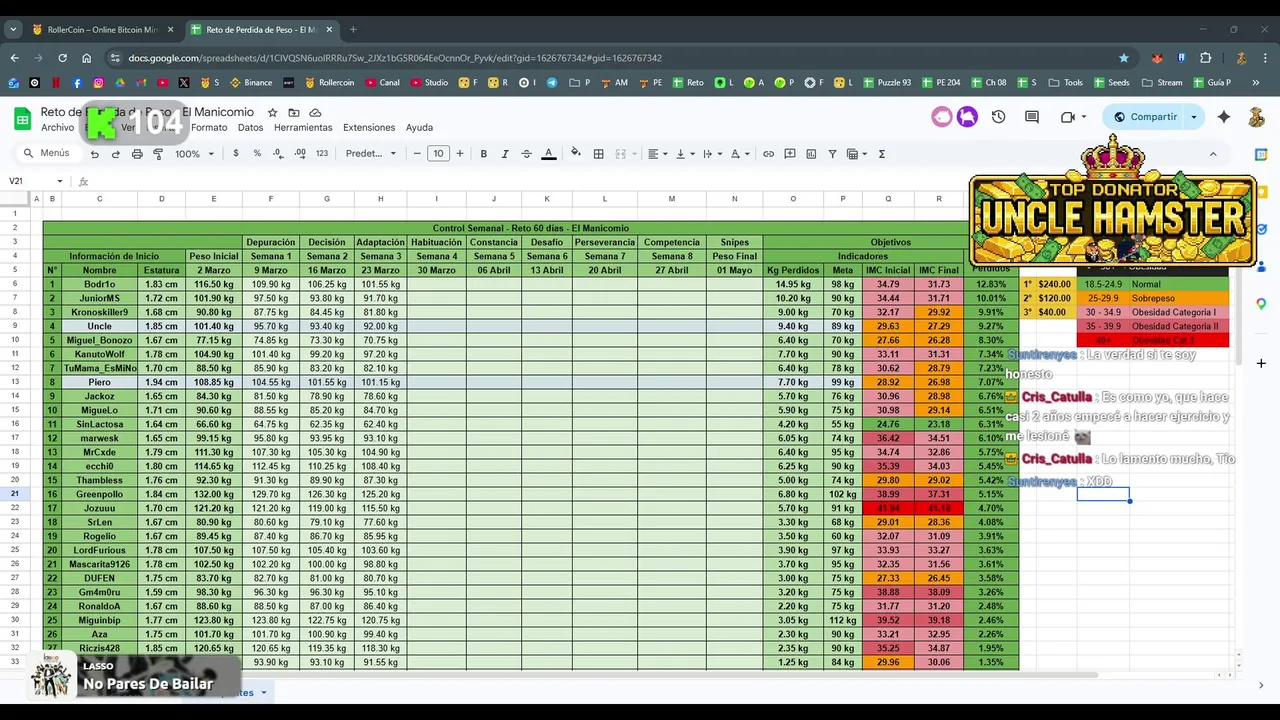The width and height of the screenshot is (1280, 720).
Task: Open the 123 number formats menu
Action: (x=322, y=154)
